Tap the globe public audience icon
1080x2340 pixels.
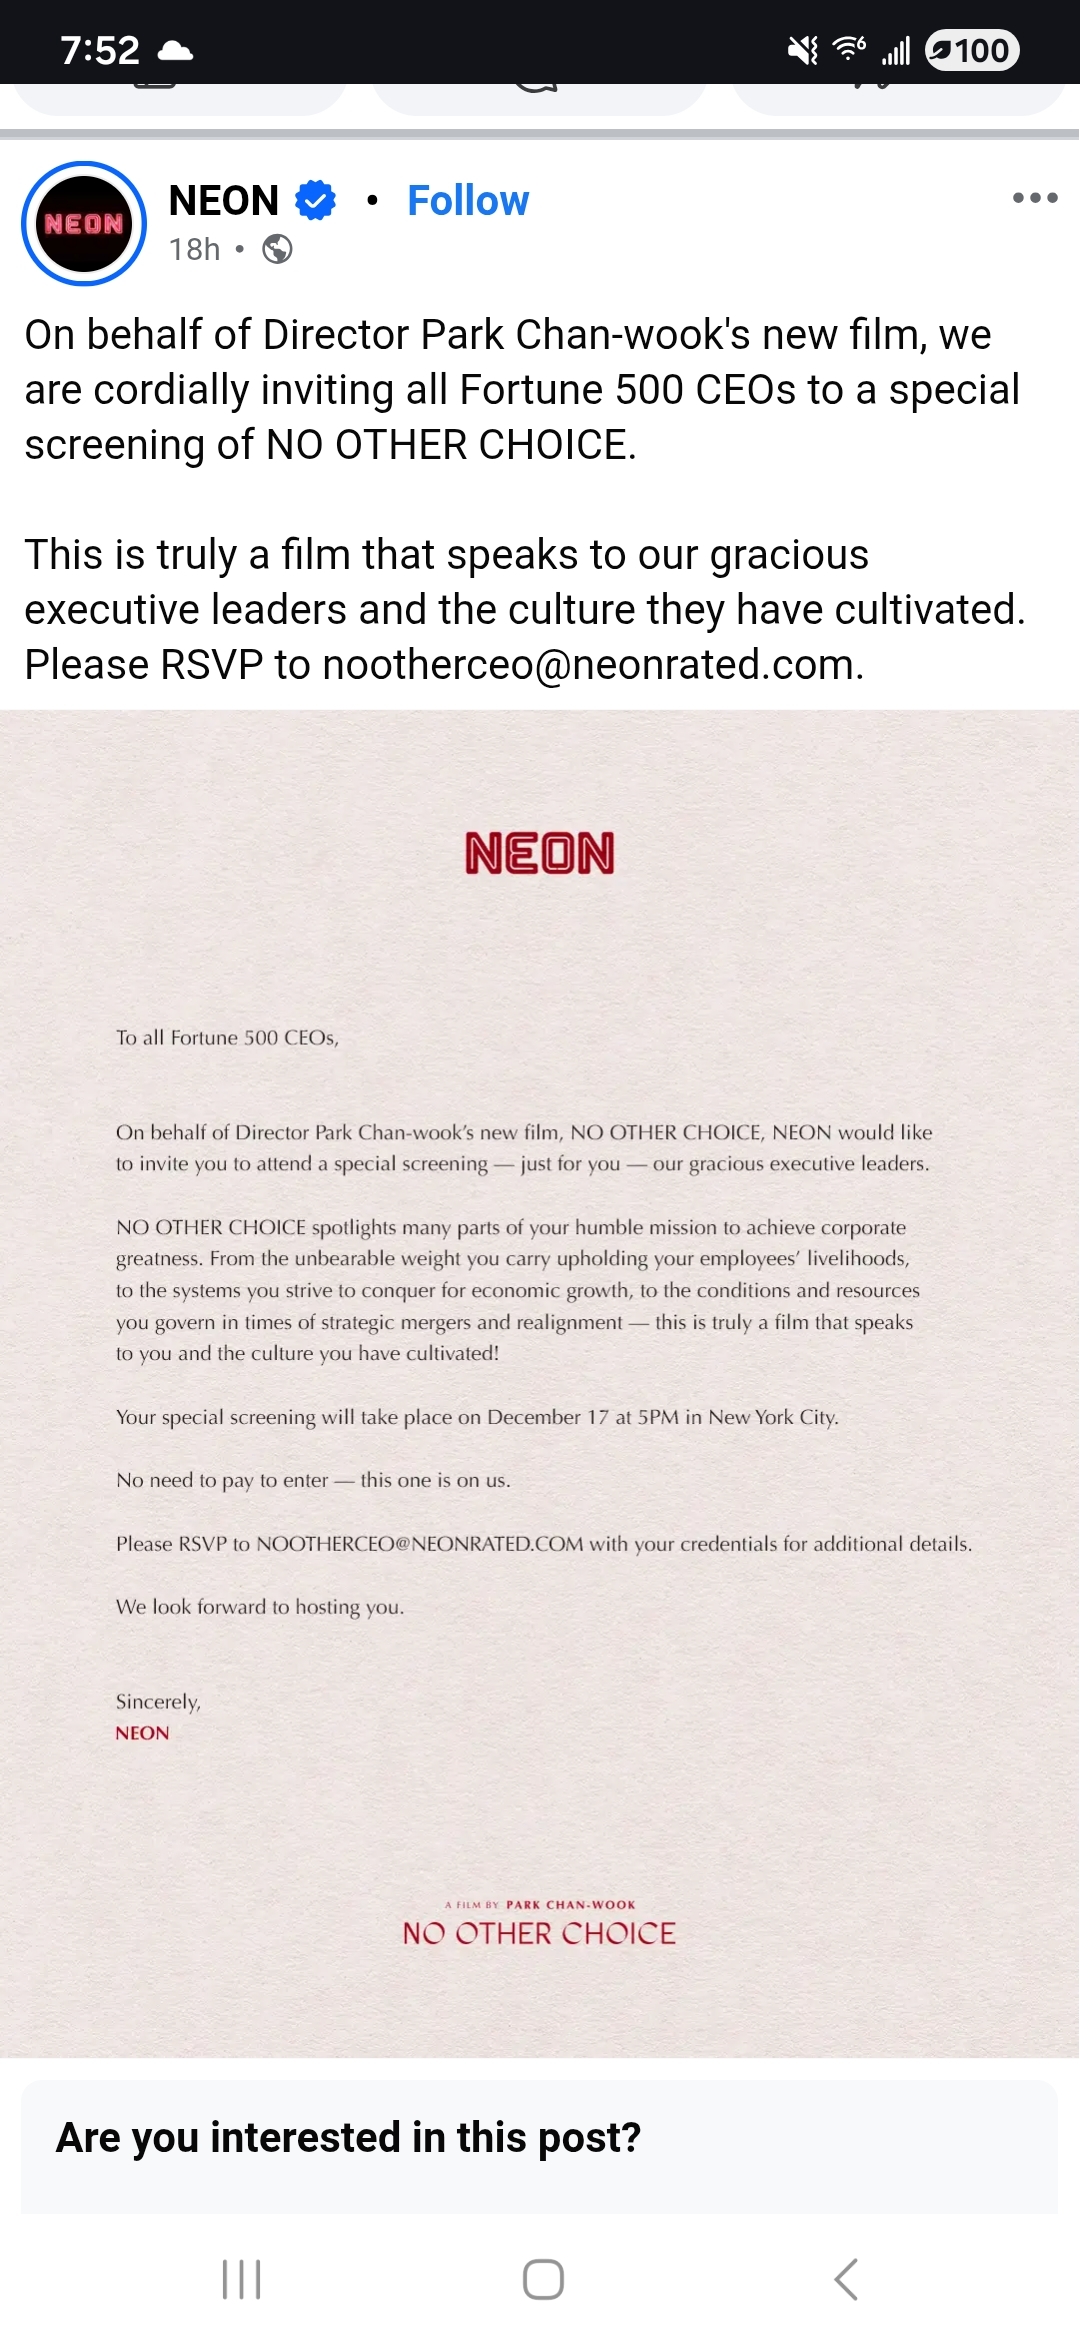point(277,249)
